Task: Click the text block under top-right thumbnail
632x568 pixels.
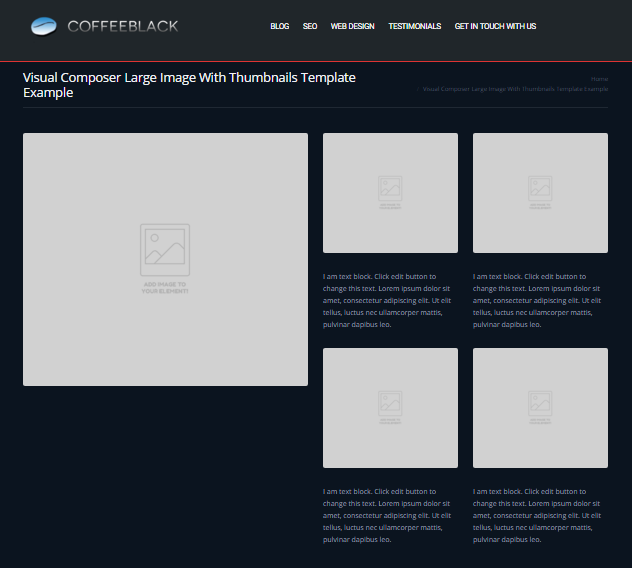Action: coord(537,300)
